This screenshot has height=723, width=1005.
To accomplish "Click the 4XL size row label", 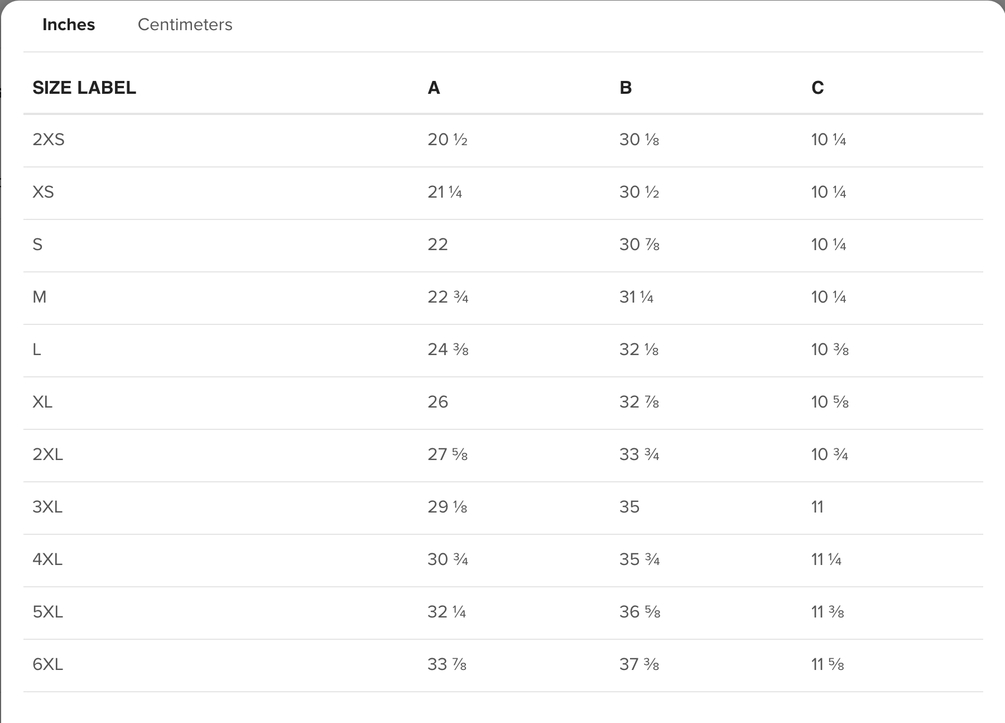I will pos(48,560).
